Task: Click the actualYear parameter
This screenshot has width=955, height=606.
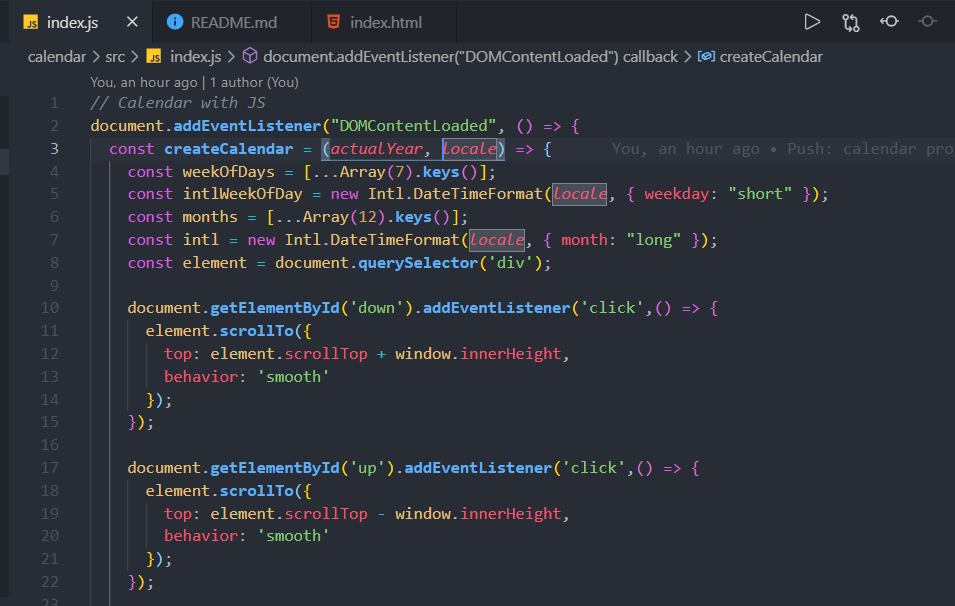Action: click(376, 149)
